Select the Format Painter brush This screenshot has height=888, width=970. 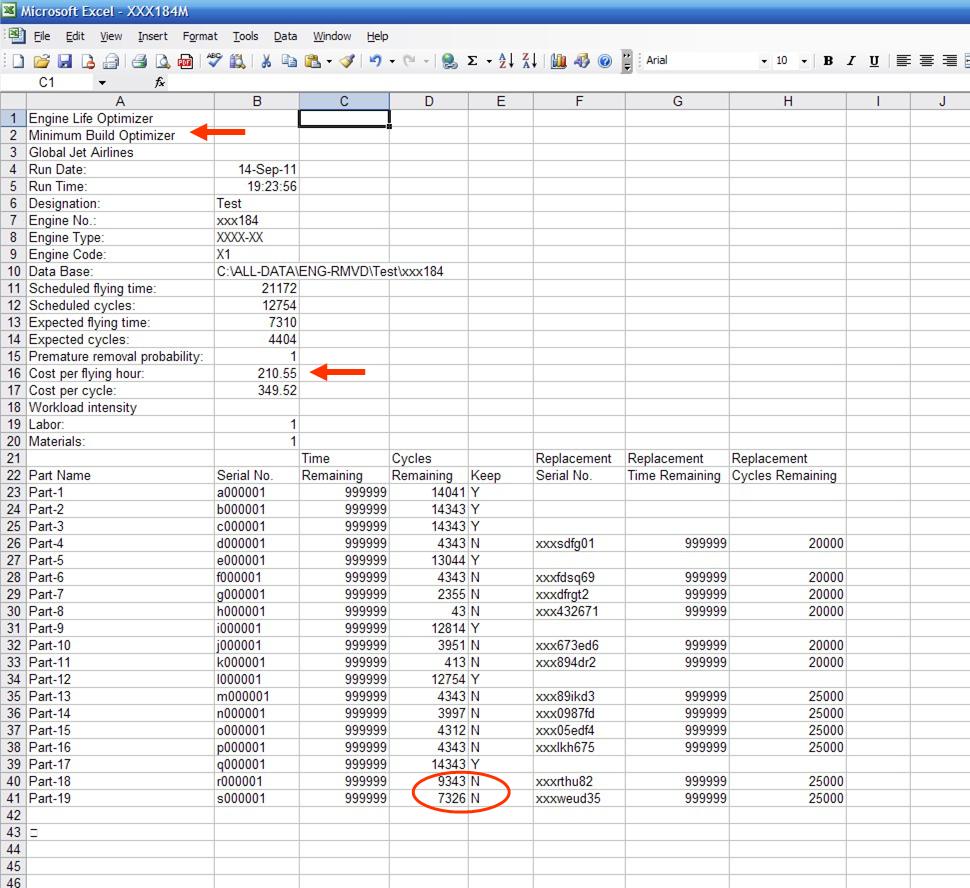pos(347,61)
